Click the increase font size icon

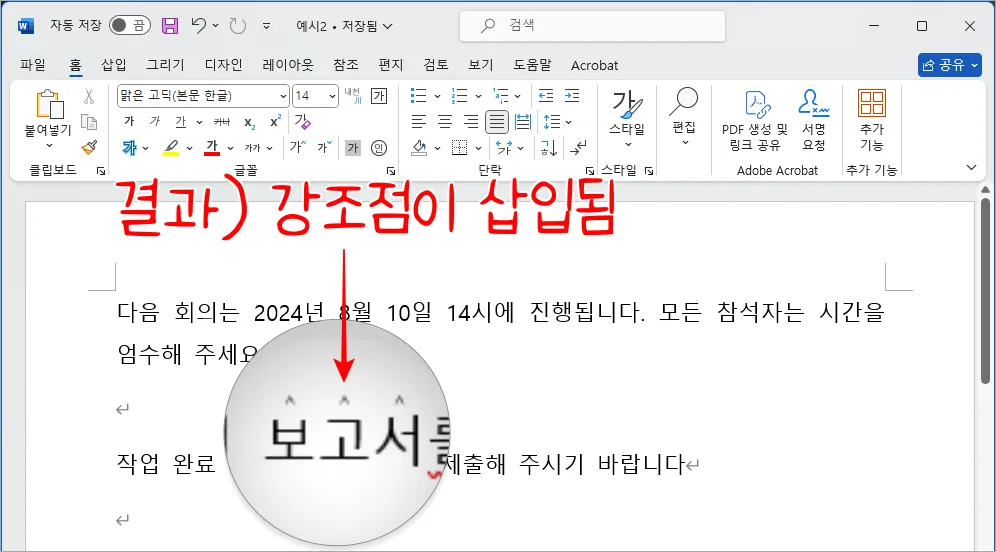click(297, 147)
